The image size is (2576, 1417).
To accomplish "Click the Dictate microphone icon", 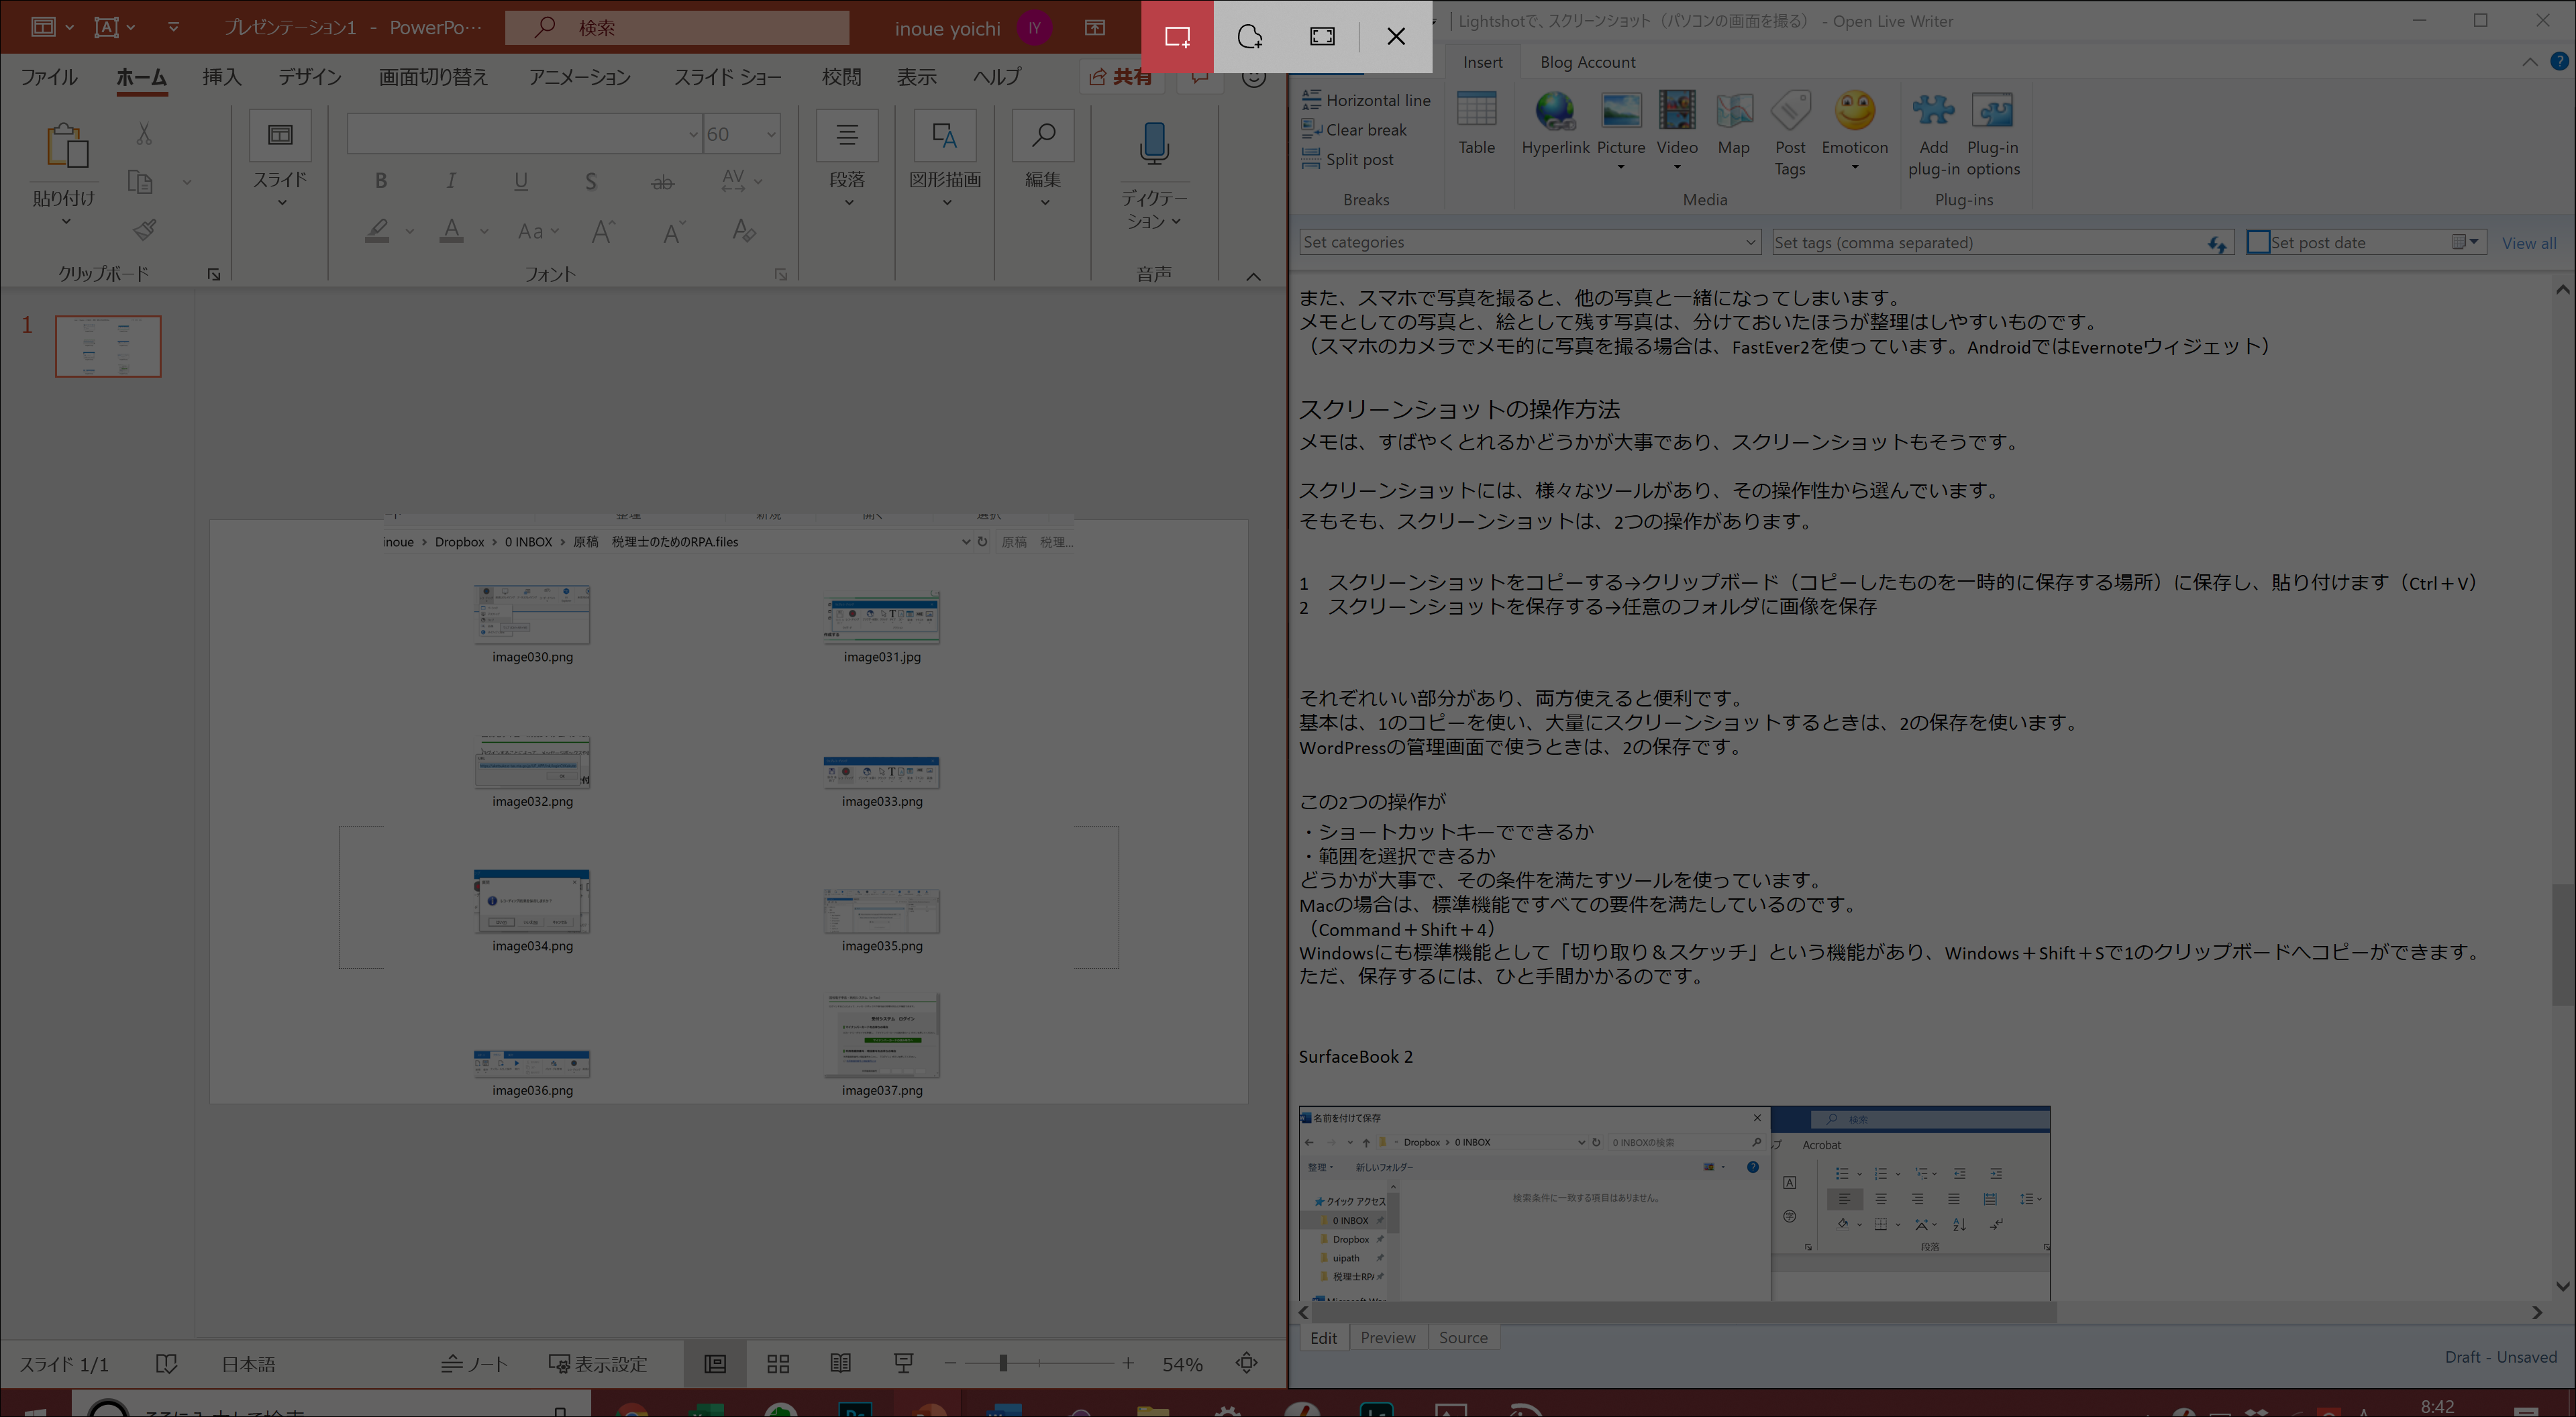I will click(1154, 144).
